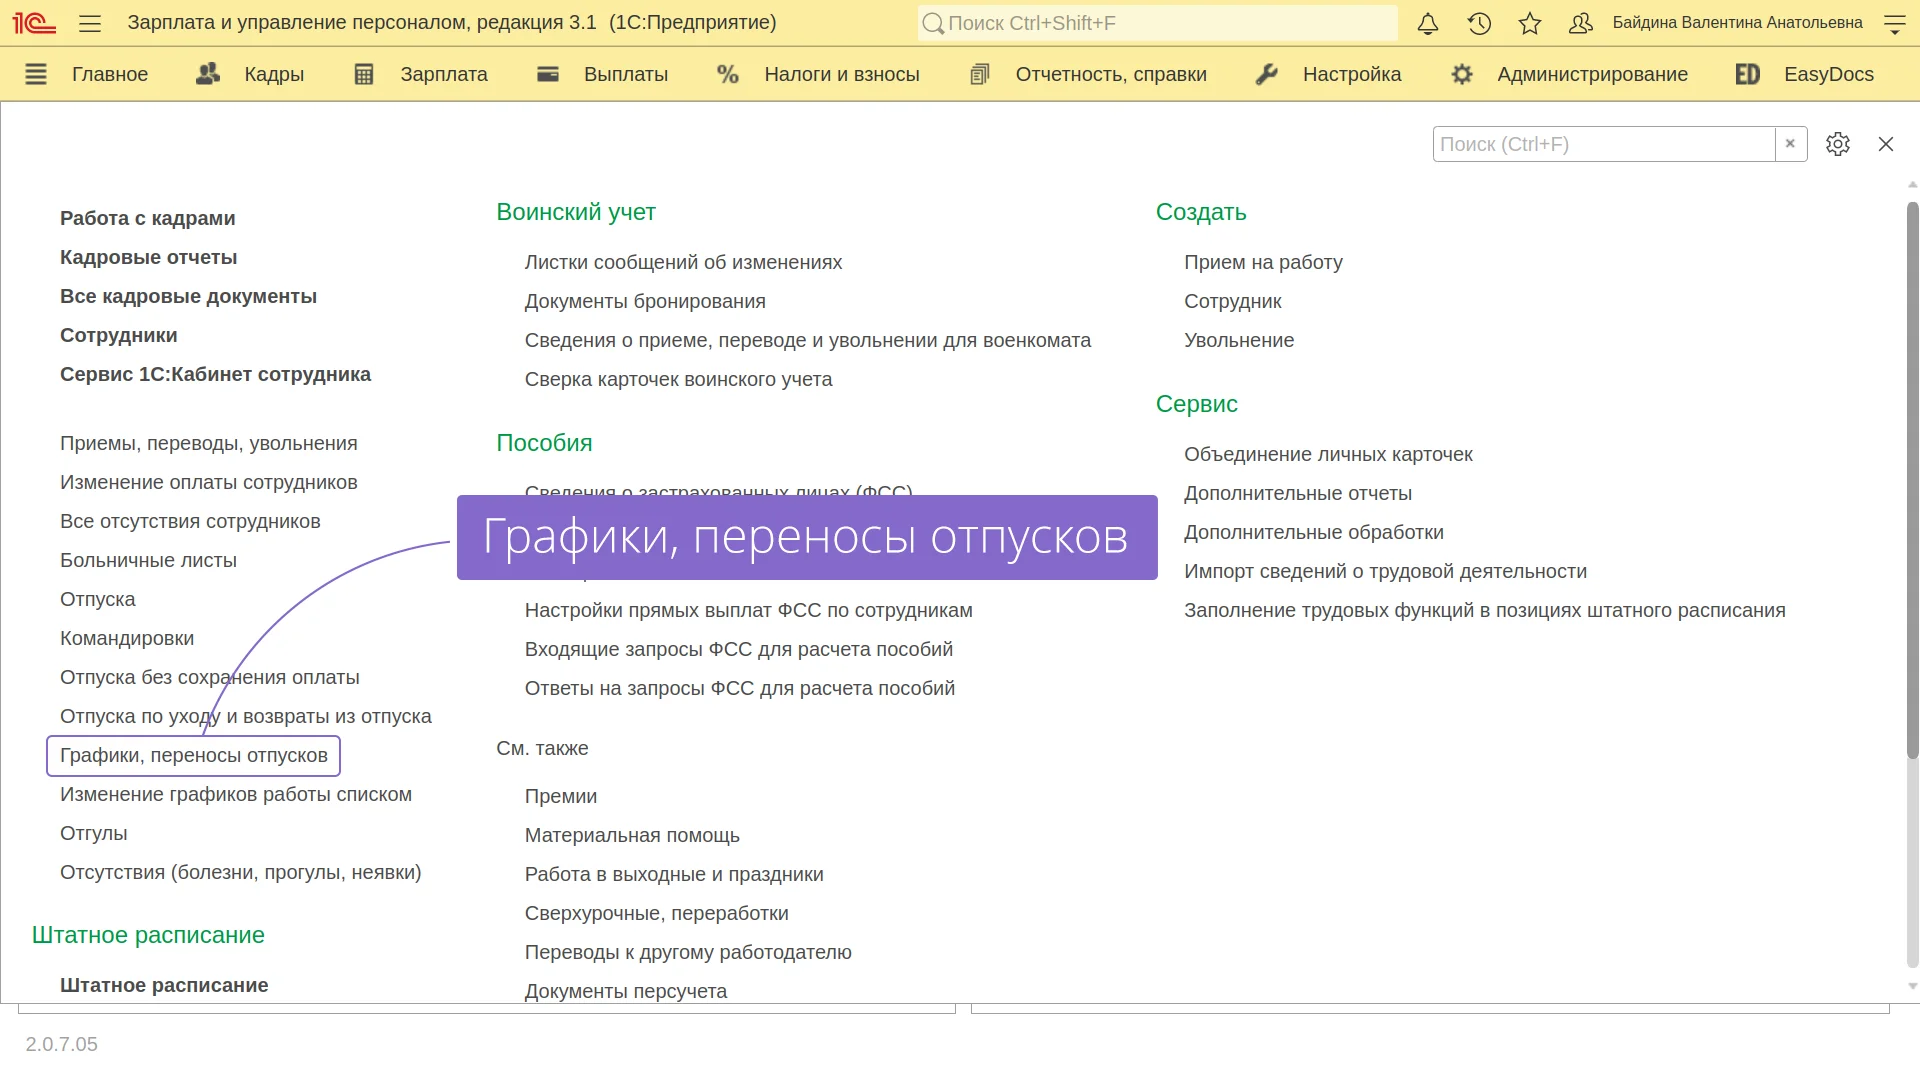The image size is (1920, 1080).
Task: Open Графики, переносы отпусков link
Action: coord(194,755)
